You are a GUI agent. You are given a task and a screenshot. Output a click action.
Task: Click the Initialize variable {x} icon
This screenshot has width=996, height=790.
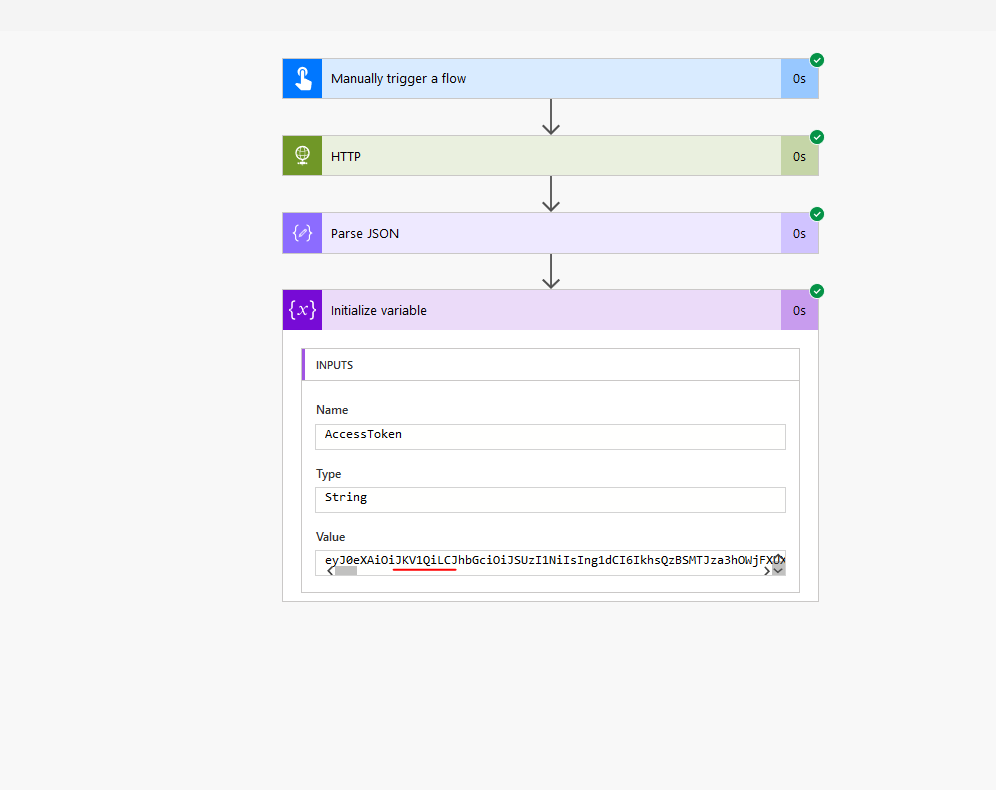[x=302, y=310]
